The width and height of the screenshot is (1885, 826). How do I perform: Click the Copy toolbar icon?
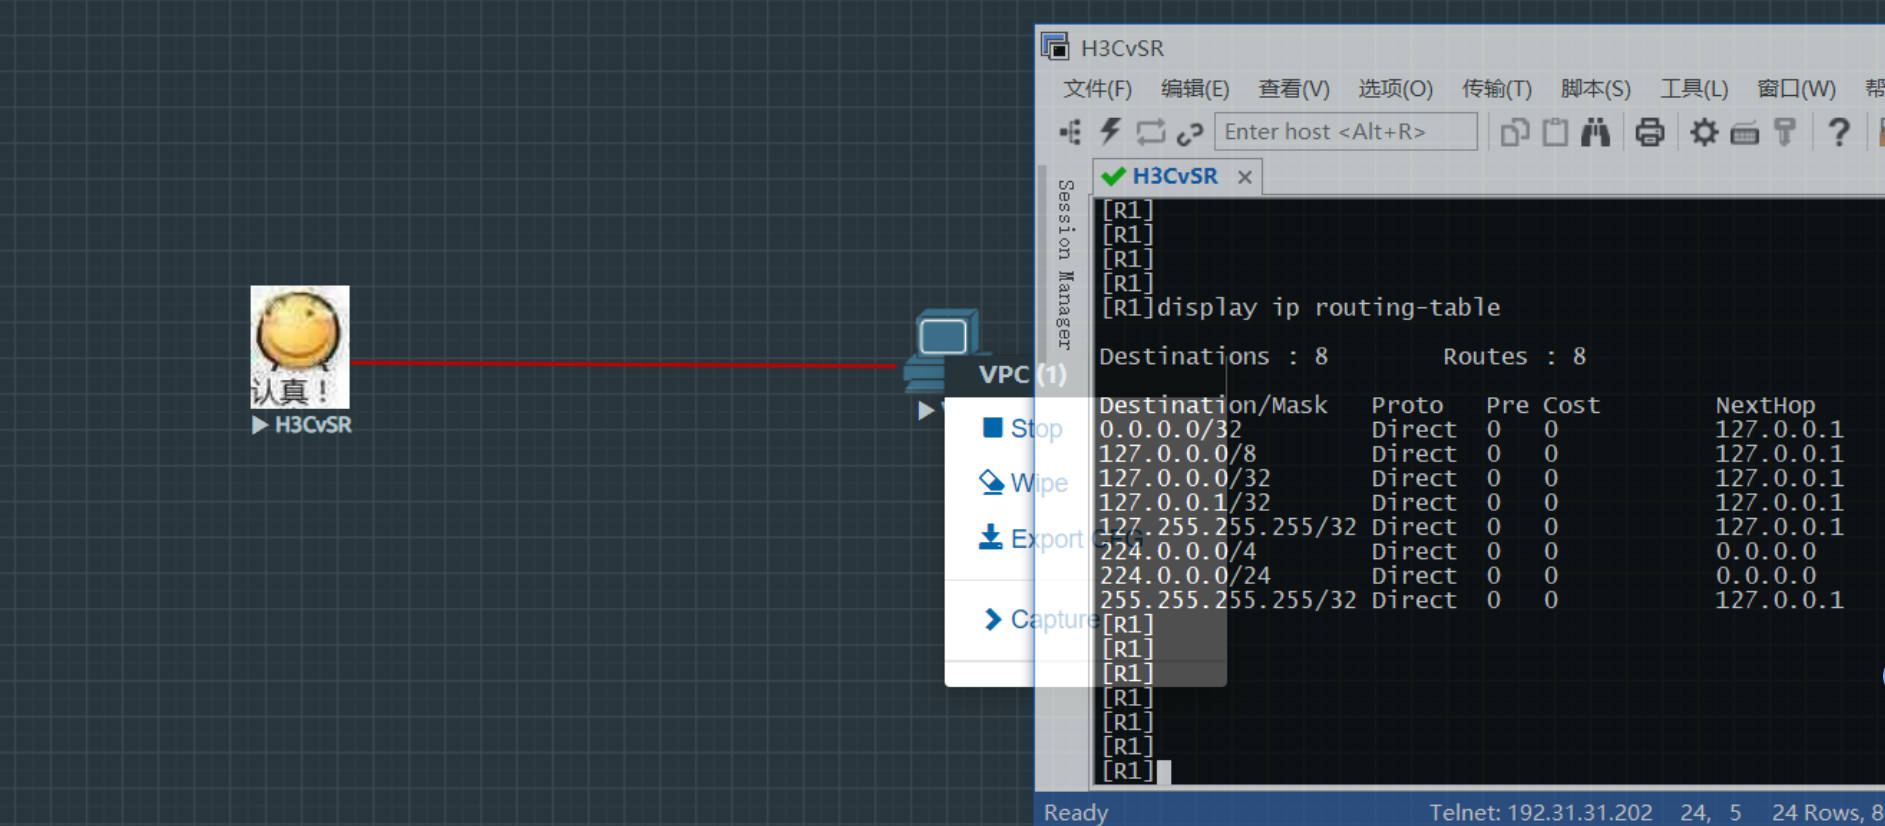pos(1514,131)
